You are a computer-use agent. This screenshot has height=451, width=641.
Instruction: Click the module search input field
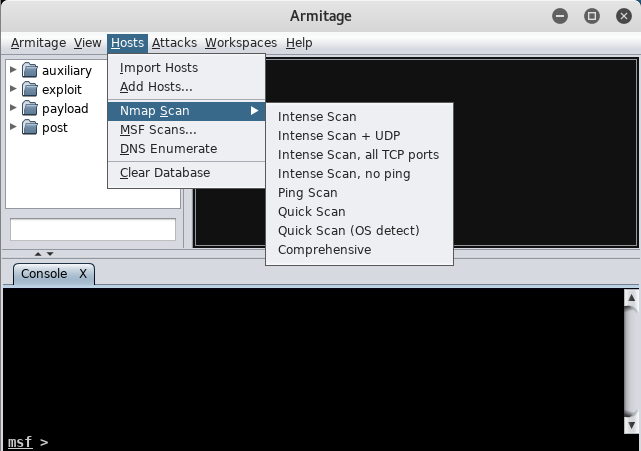tap(93, 229)
